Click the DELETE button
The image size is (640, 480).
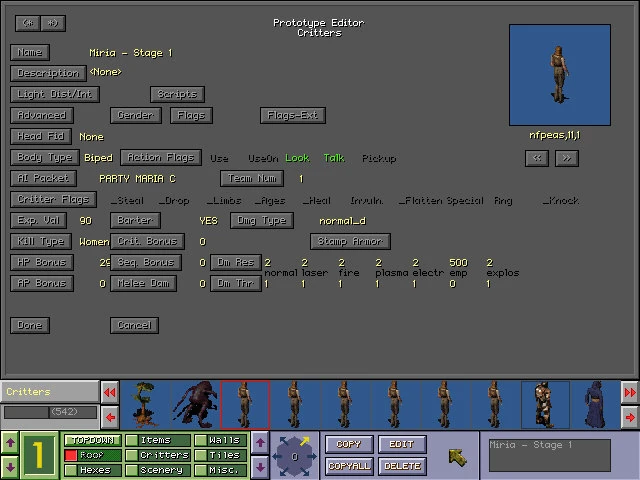tap(402, 466)
